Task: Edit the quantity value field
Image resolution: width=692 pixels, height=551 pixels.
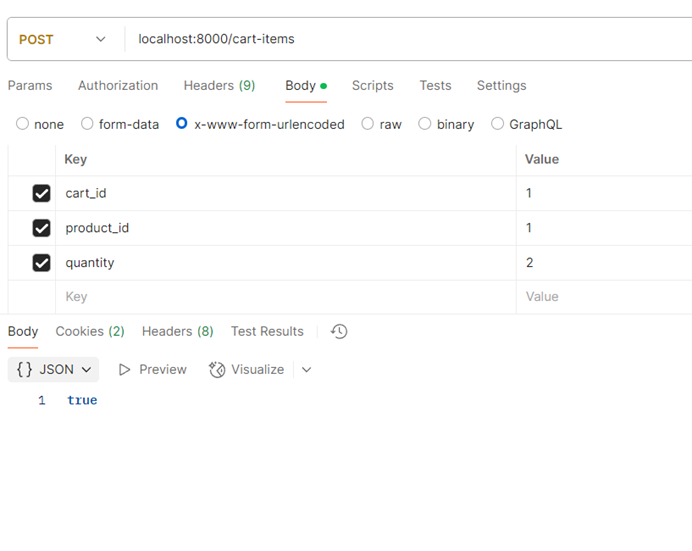Action: point(600,263)
